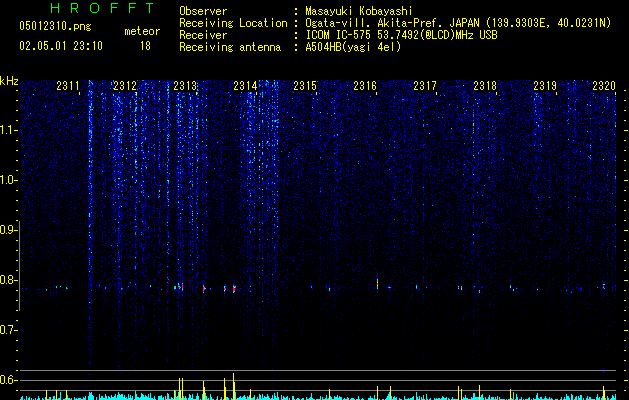This screenshot has height=400, width=629.
Task: Click receiving antenna A504HB text
Action: [x=353, y=47]
